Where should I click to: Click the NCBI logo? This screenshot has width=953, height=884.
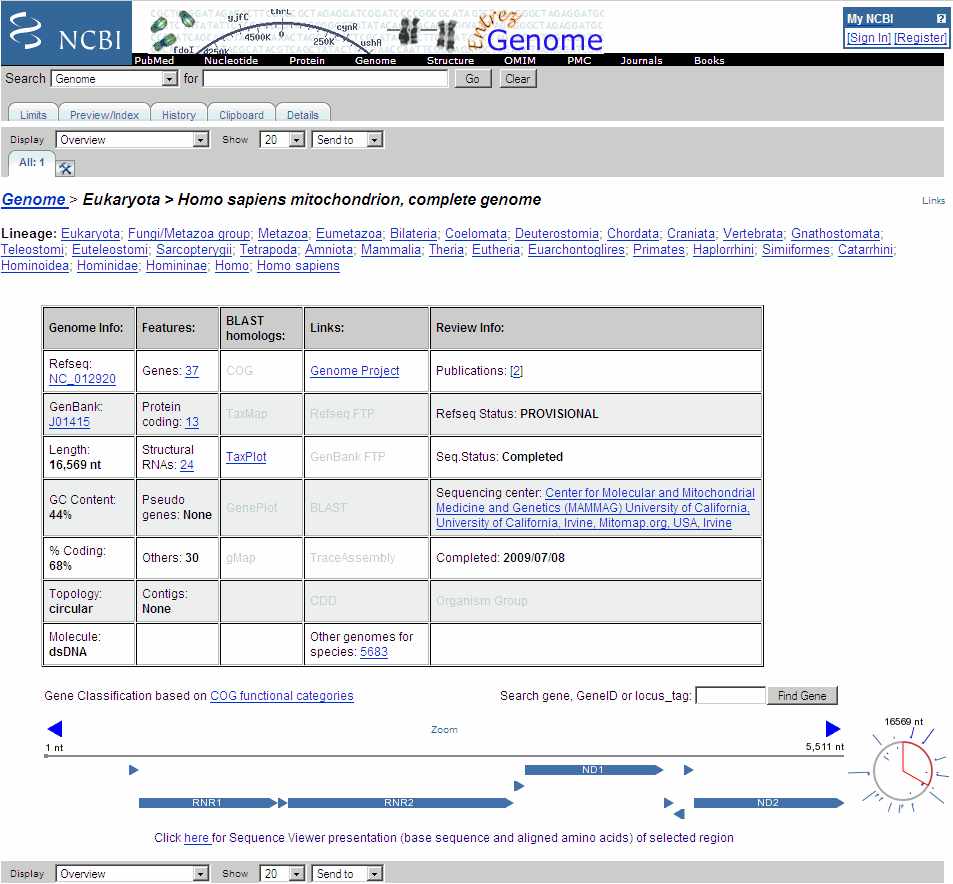coord(66,33)
